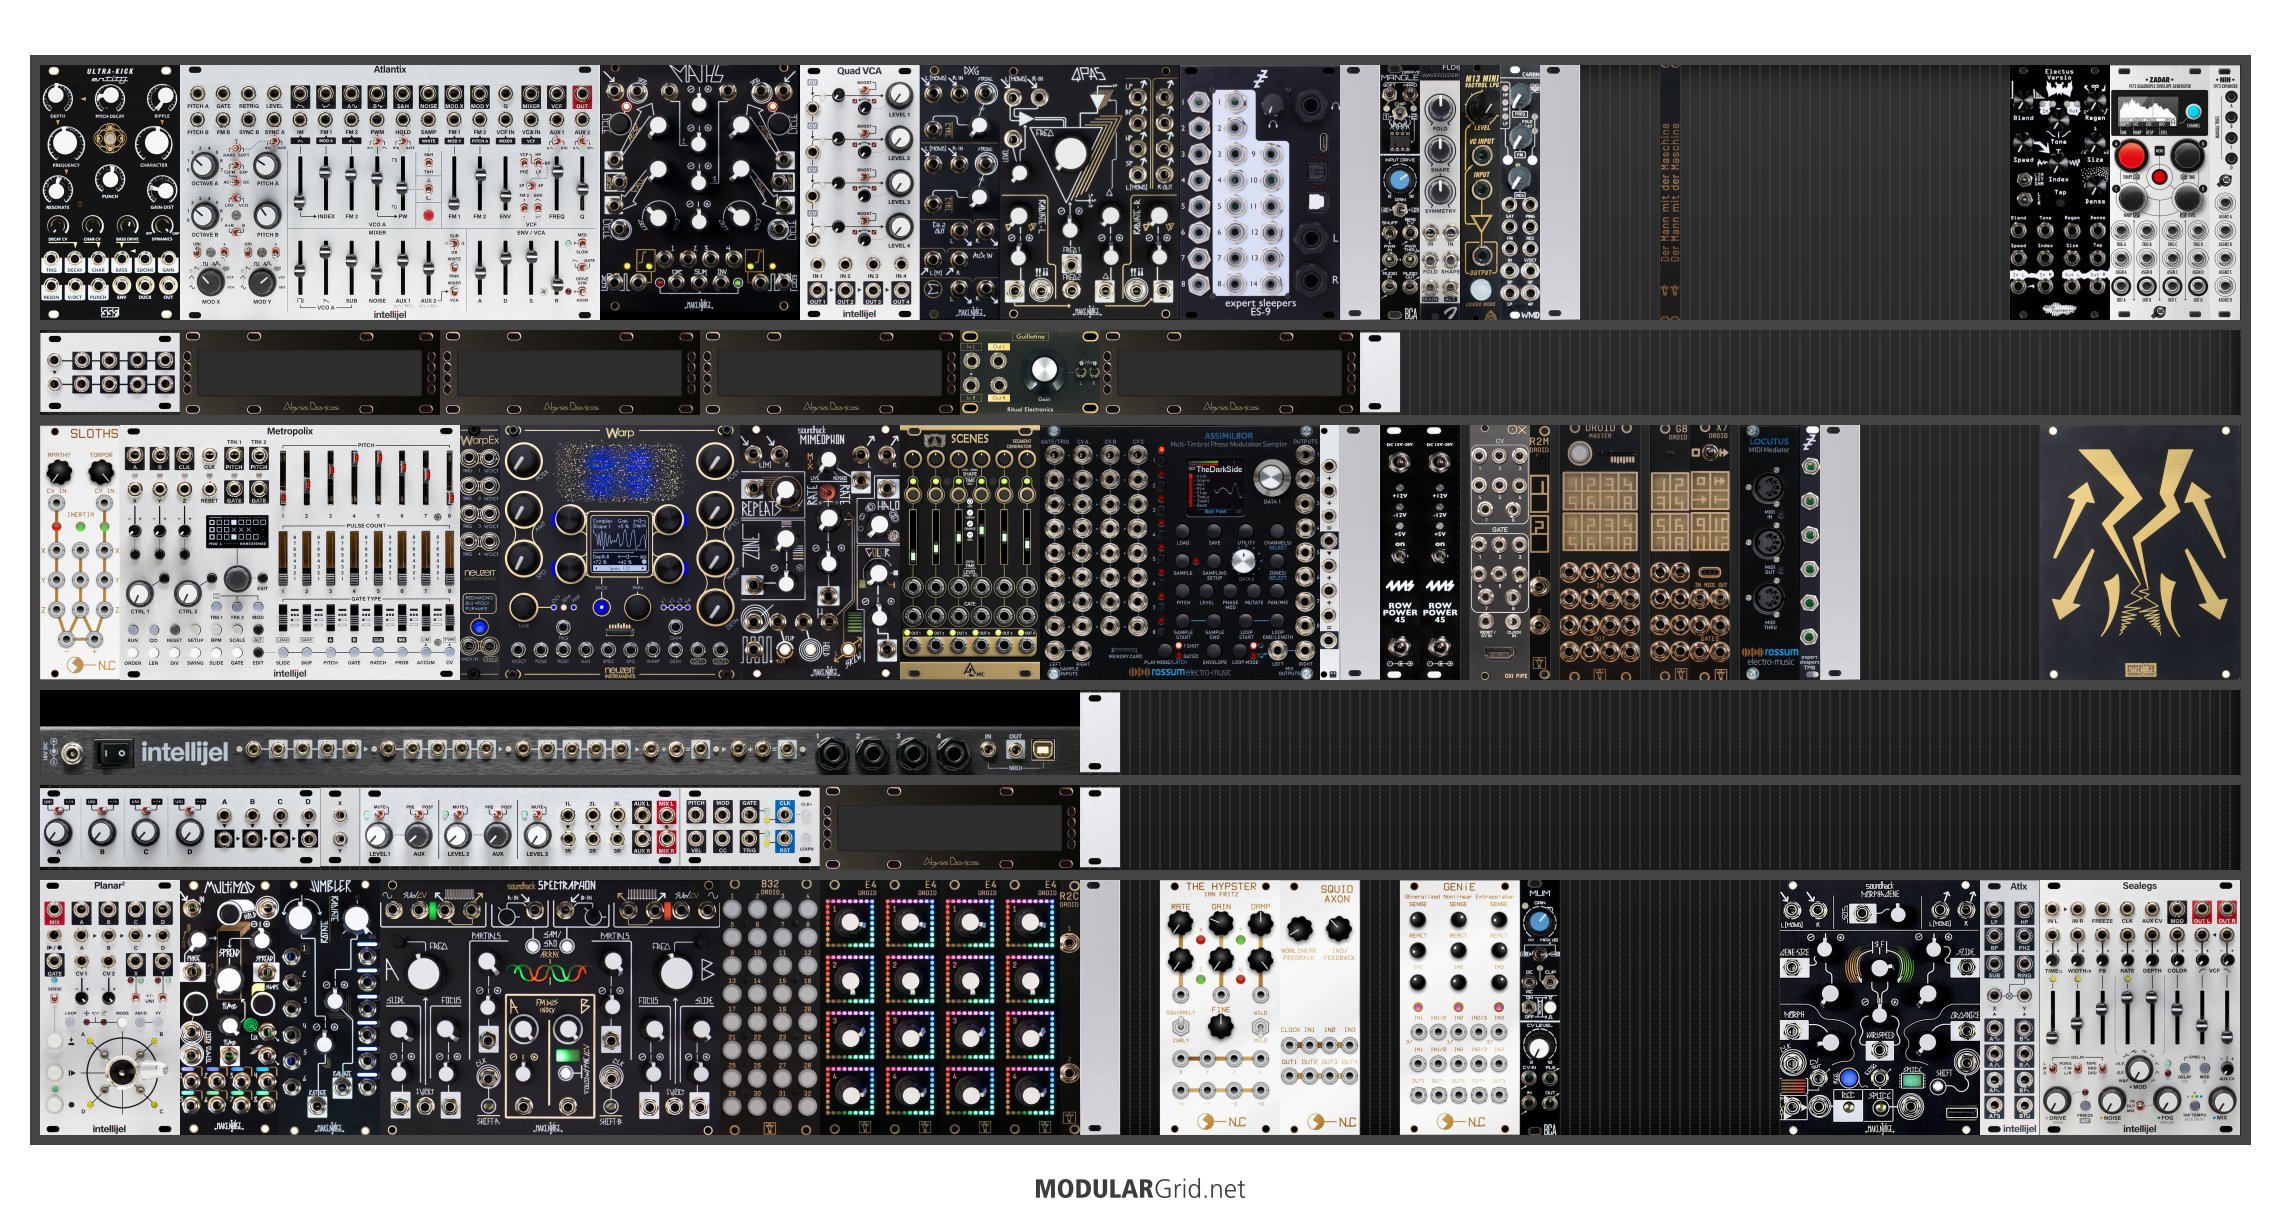This screenshot has height=1210, width=2281.
Task: Open the Spectraphon module
Action: tap(550, 1008)
